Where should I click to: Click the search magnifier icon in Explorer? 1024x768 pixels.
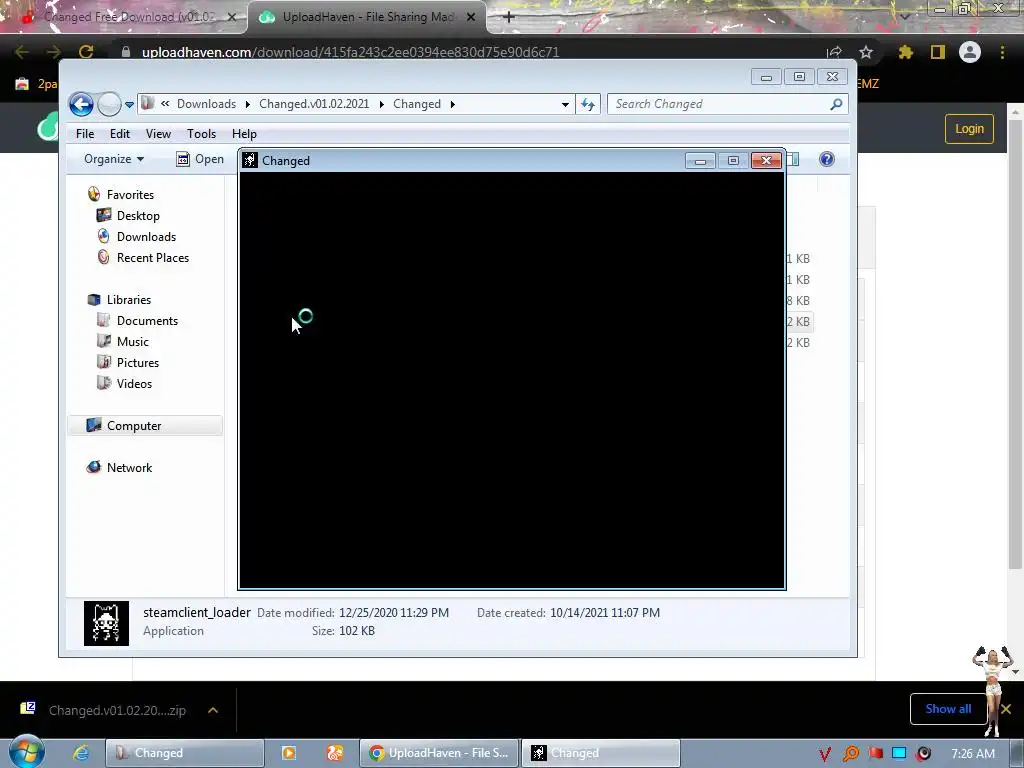[836, 104]
